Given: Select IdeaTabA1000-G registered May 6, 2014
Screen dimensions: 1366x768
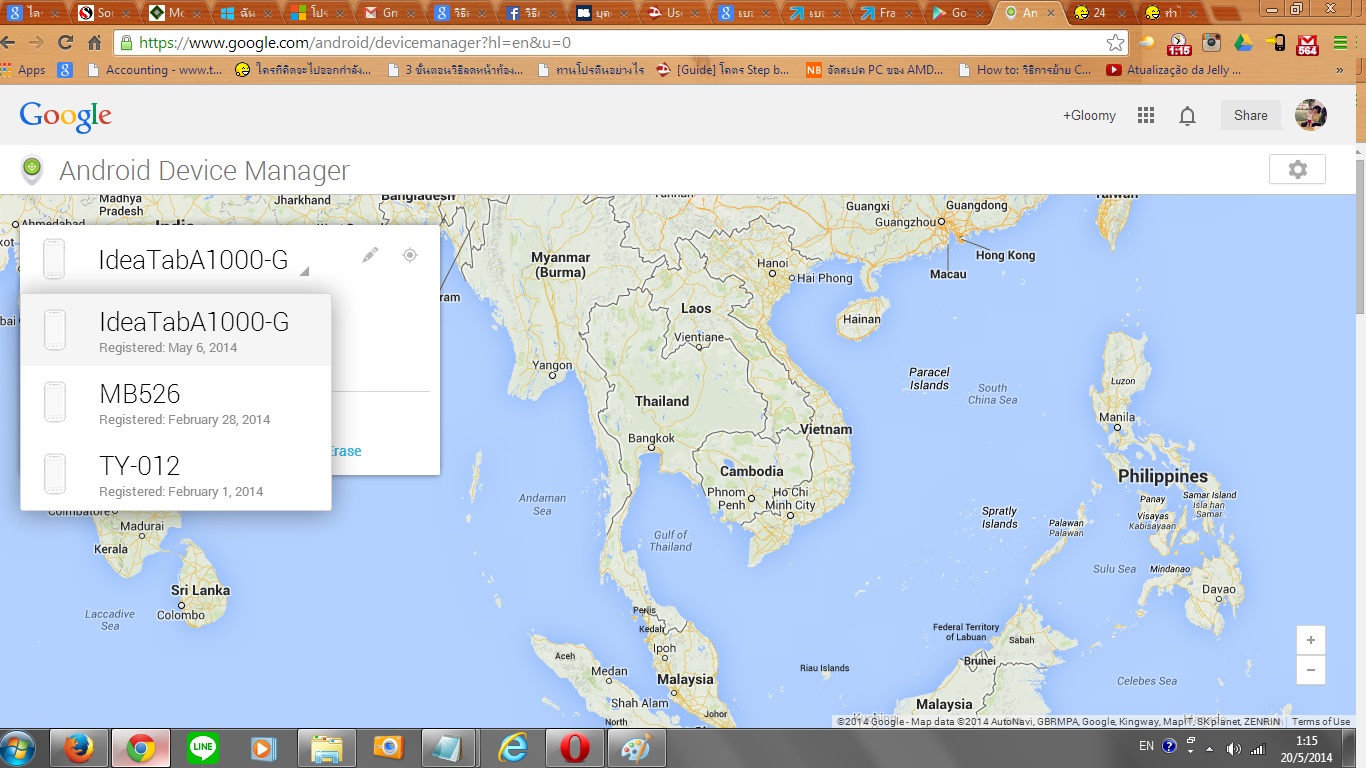Looking at the screenshot, I should [x=176, y=330].
